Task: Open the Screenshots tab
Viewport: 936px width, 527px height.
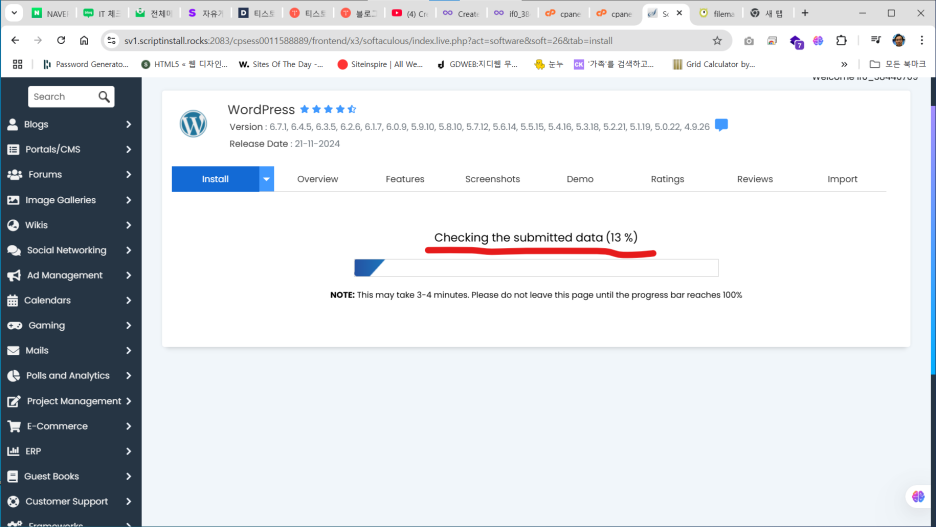Action: pyautogui.click(x=492, y=179)
